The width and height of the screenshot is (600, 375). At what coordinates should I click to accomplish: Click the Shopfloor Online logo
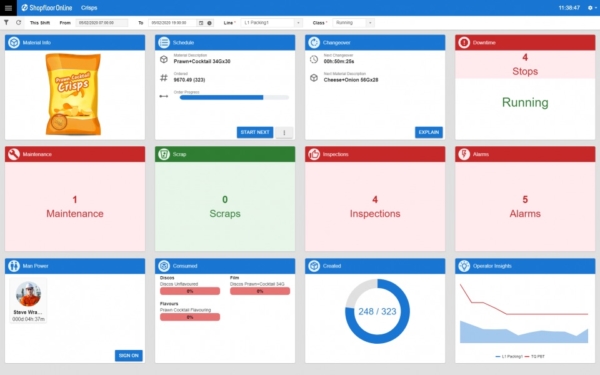tap(47, 8)
